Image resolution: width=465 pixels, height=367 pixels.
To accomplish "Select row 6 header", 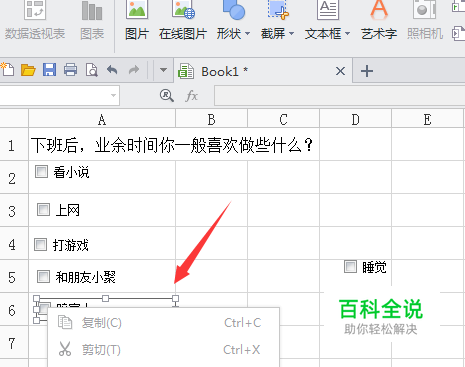I will click(14, 309).
